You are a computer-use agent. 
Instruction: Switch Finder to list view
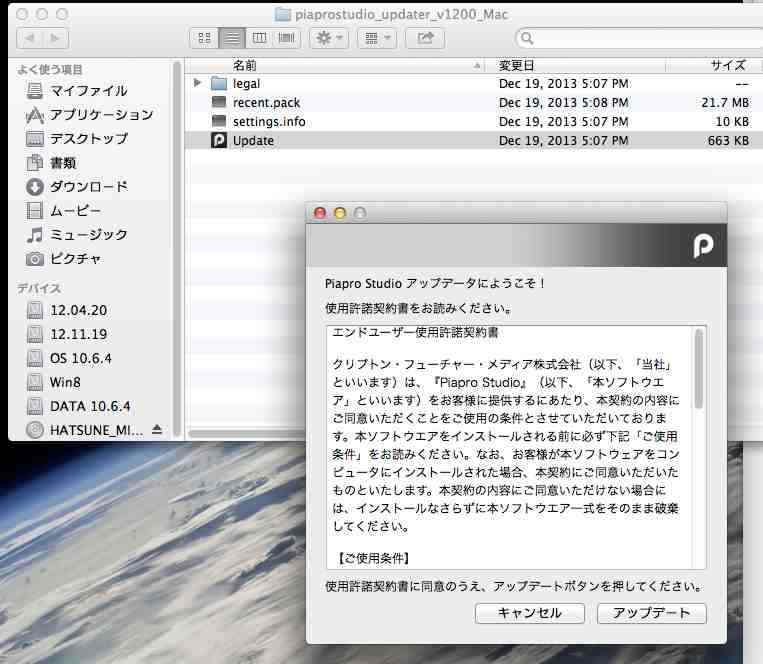click(232, 38)
